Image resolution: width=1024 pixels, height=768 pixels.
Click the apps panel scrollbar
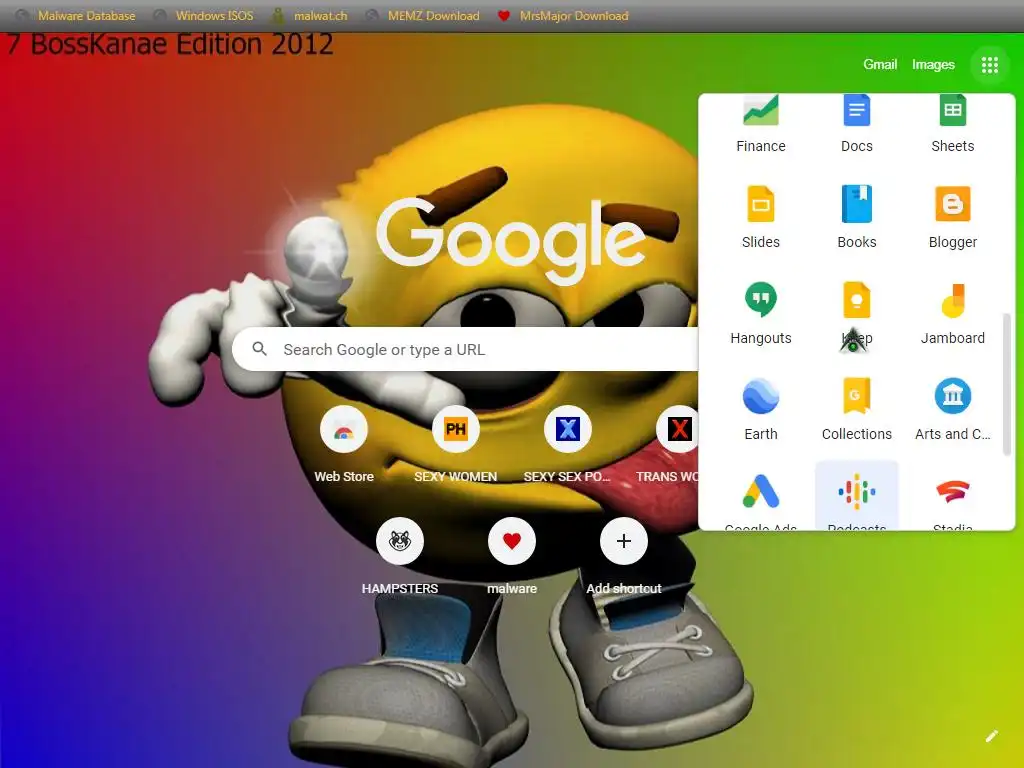1006,384
